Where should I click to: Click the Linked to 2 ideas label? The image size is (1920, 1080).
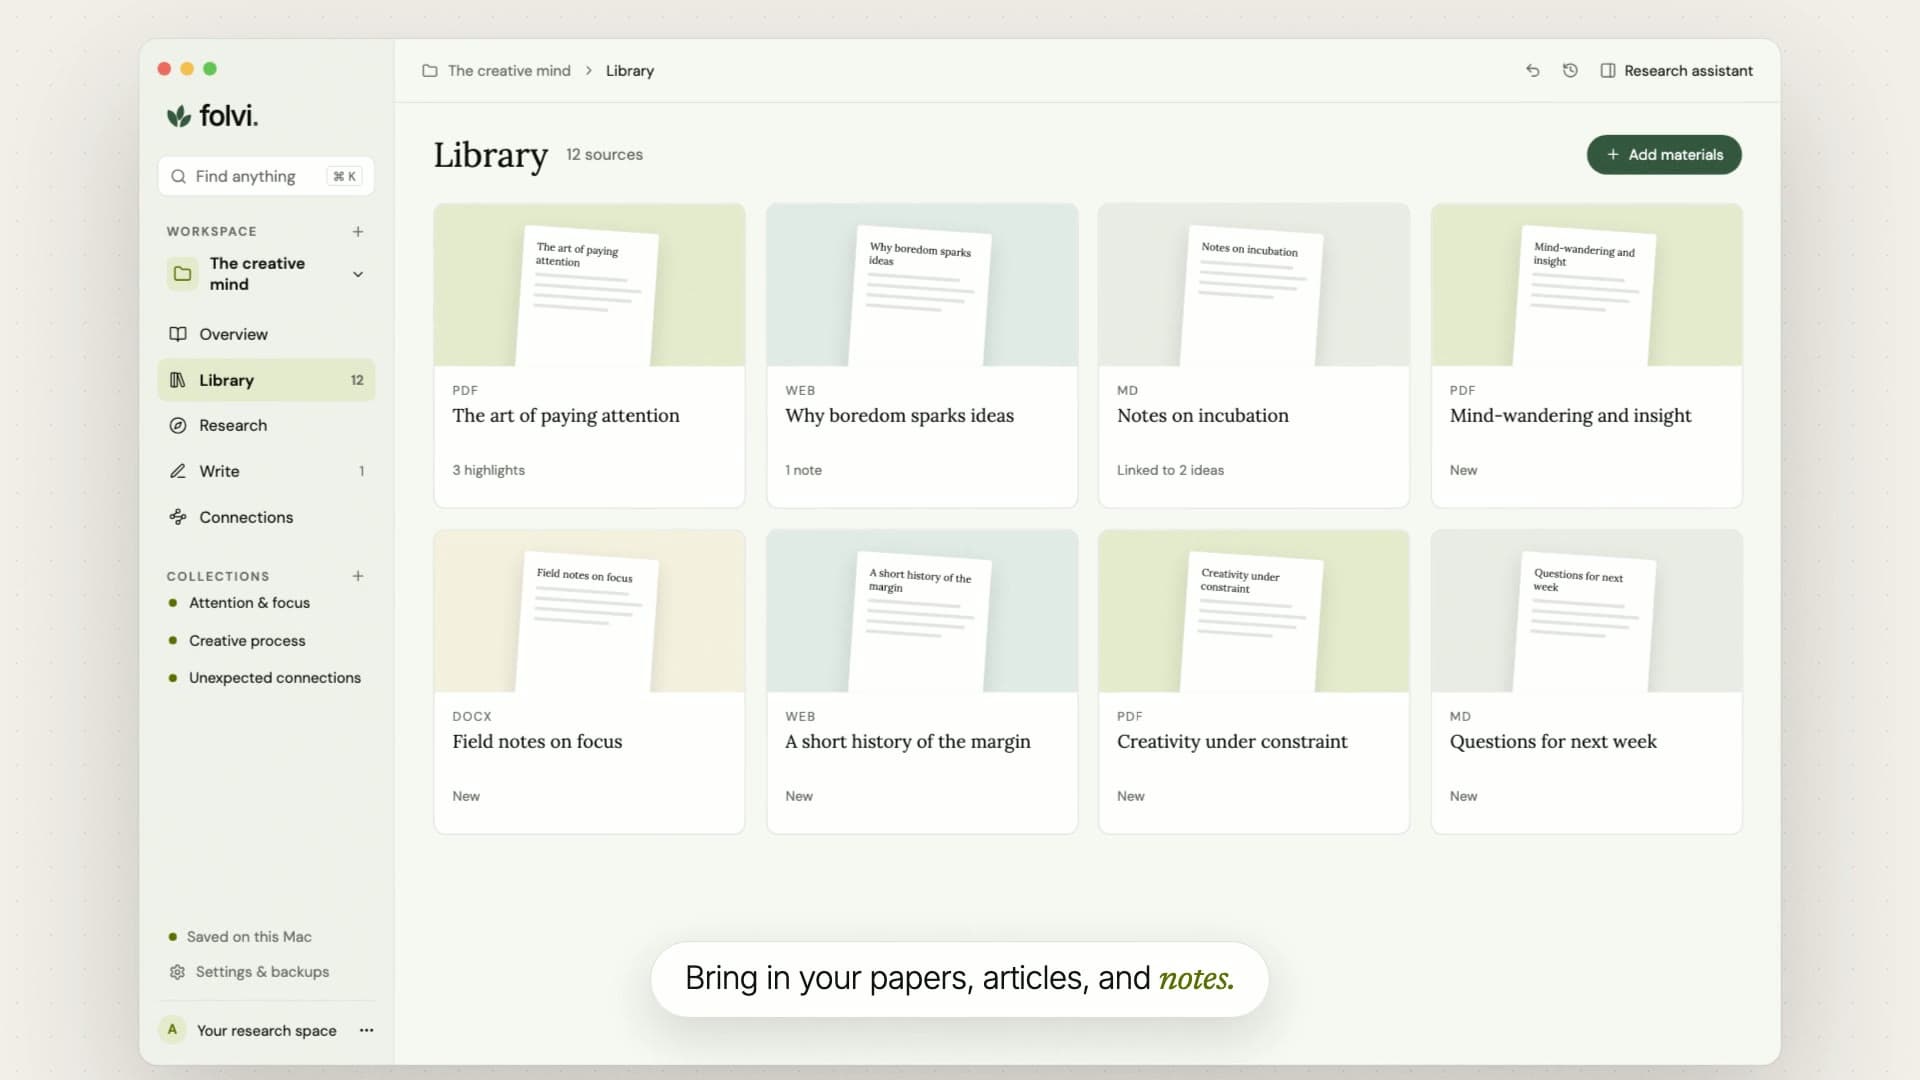[x=1170, y=470]
